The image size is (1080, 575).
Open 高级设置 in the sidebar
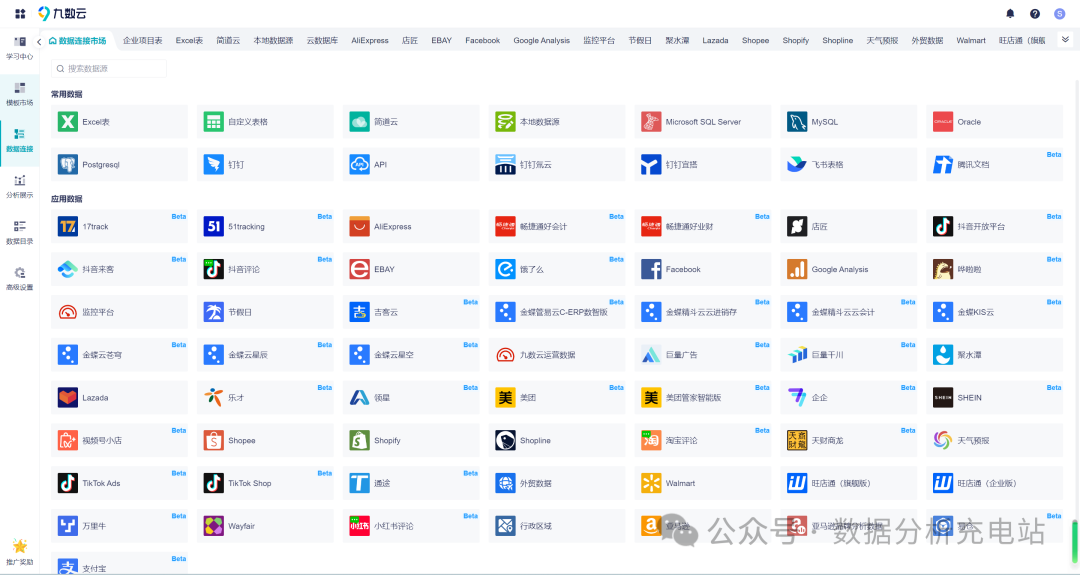pyautogui.click(x=19, y=279)
